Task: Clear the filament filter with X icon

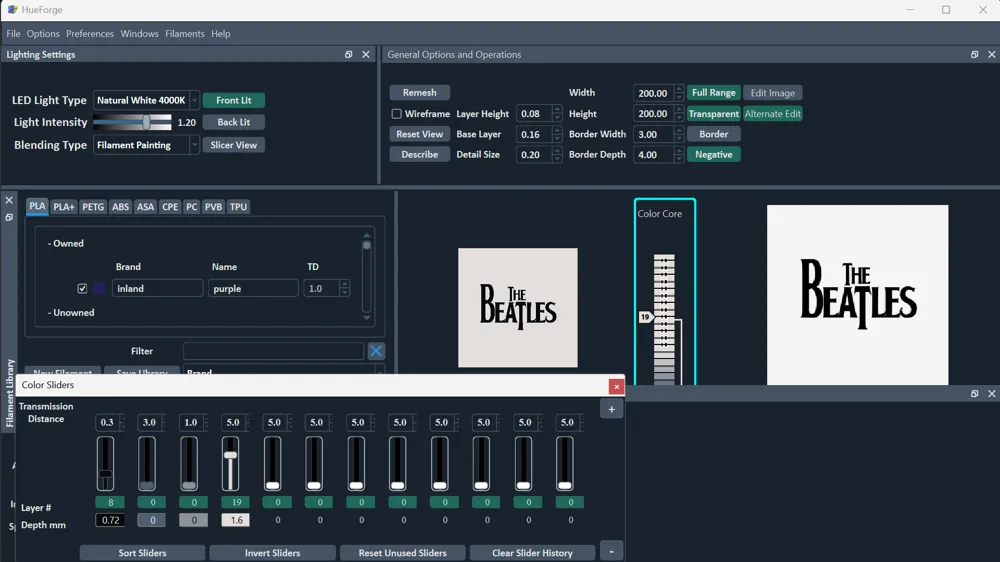Action: click(376, 351)
